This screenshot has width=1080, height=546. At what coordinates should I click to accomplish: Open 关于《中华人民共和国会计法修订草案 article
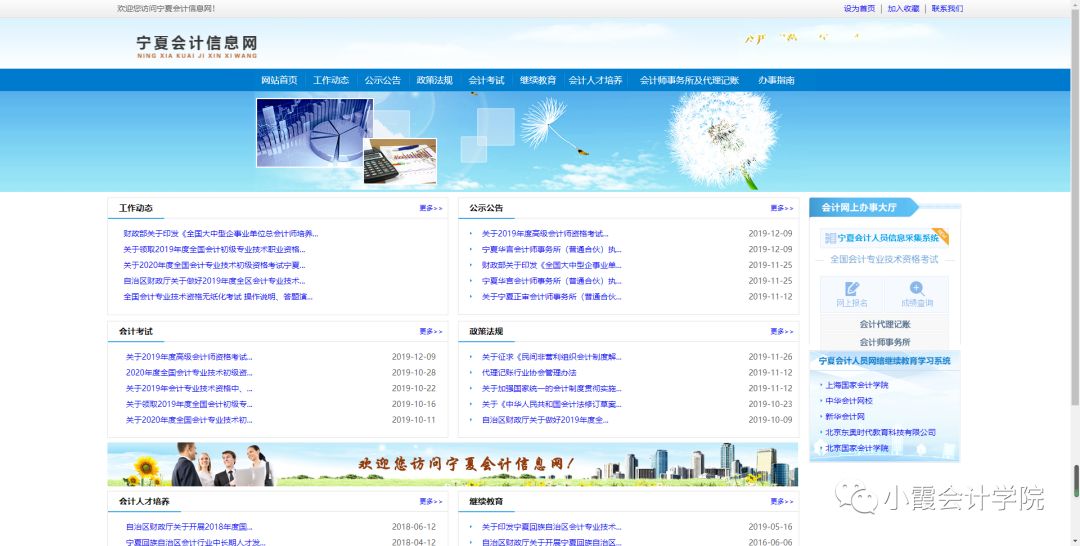tap(551, 404)
